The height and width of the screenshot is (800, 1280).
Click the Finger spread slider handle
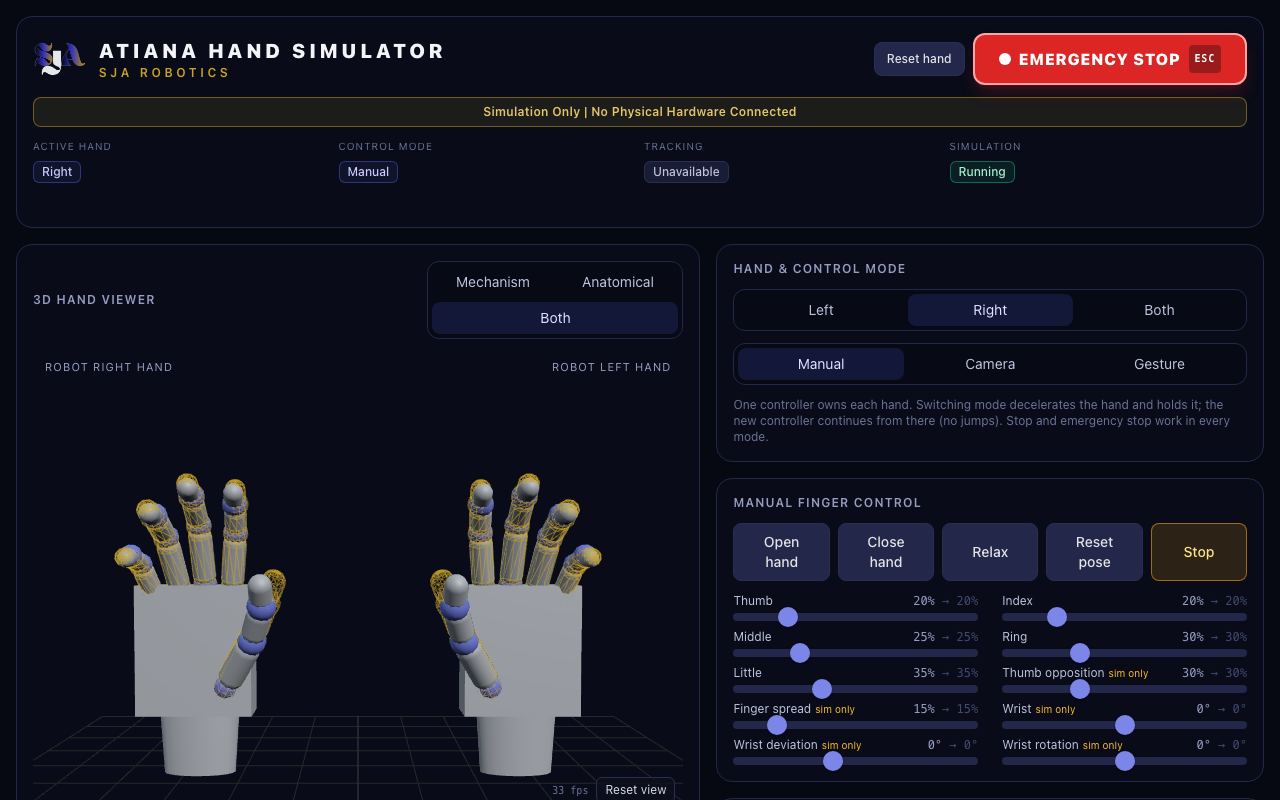click(x=777, y=725)
